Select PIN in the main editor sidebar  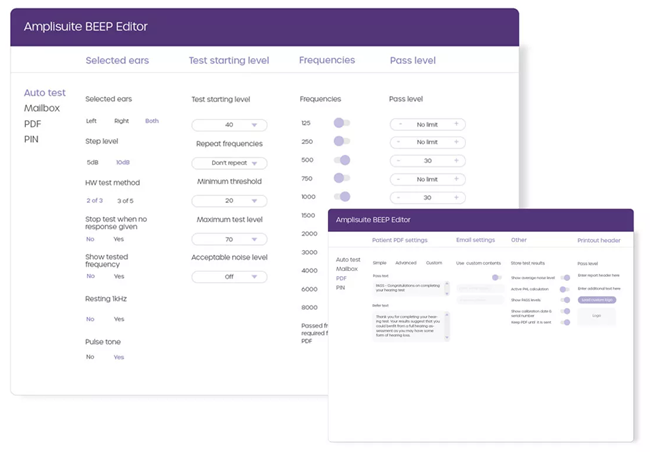pyautogui.click(x=31, y=139)
